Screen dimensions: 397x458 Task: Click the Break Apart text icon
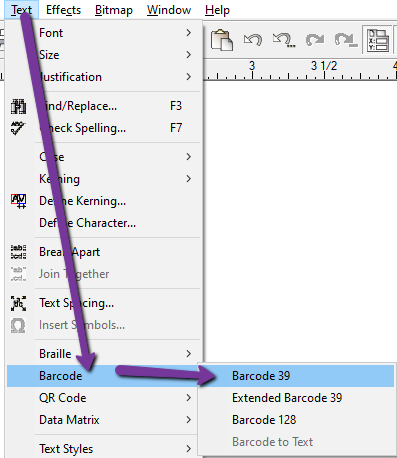pyautogui.click(x=18, y=252)
